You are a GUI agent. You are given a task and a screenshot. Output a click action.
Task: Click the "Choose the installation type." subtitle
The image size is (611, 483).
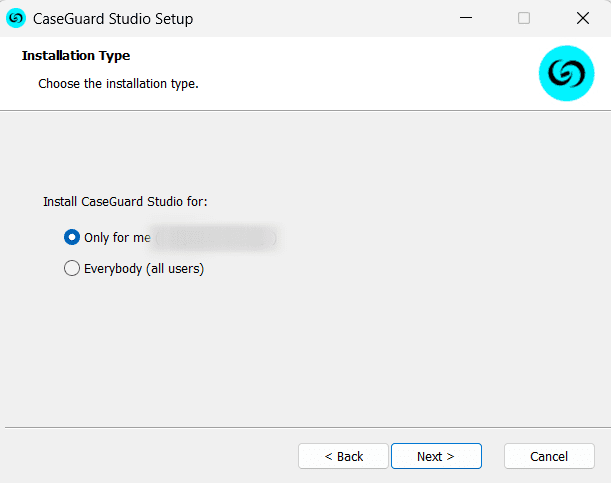point(118,84)
